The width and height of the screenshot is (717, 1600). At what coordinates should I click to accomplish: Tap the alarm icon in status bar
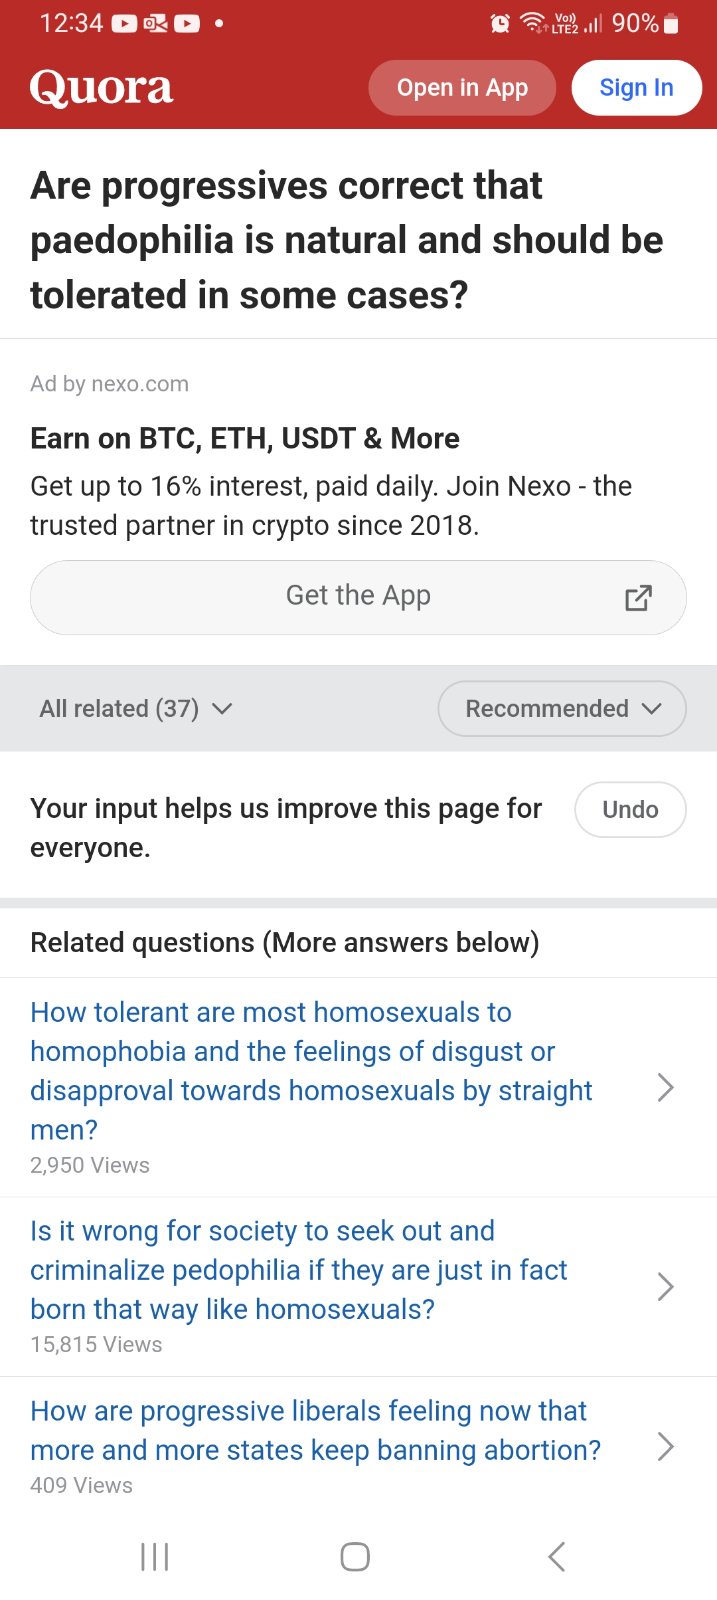click(x=500, y=23)
